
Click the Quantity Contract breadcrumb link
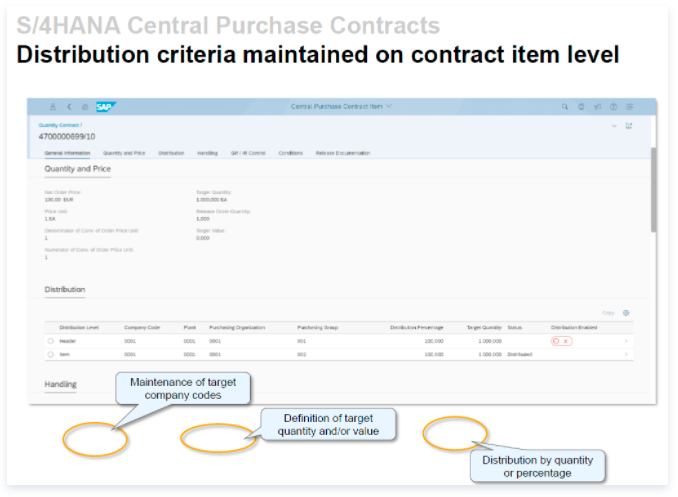(x=59, y=125)
